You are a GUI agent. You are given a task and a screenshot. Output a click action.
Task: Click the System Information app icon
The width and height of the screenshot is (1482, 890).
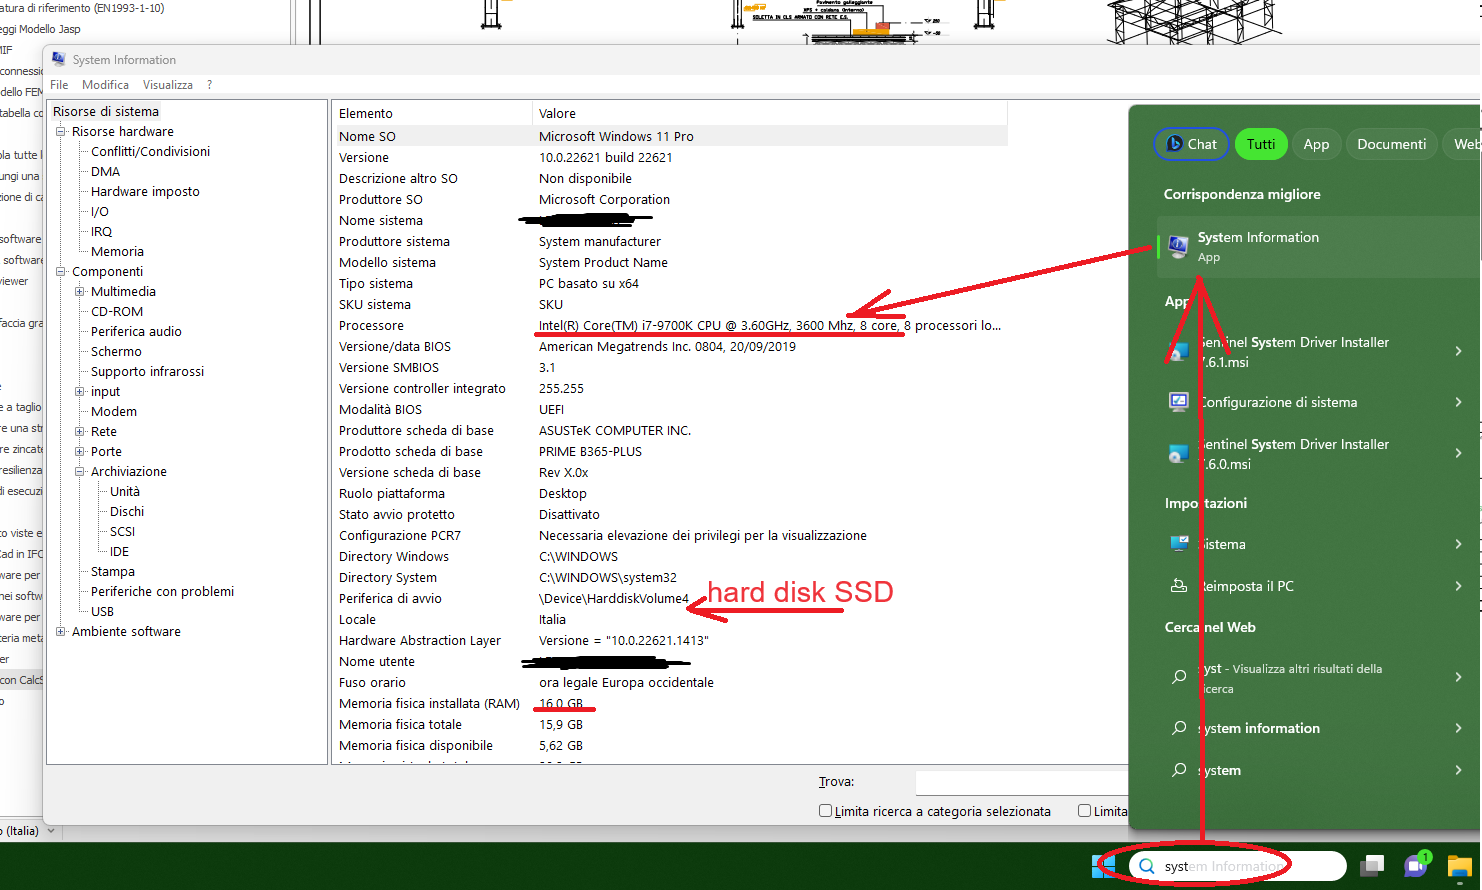pyautogui.click(x=1179, y=245)
